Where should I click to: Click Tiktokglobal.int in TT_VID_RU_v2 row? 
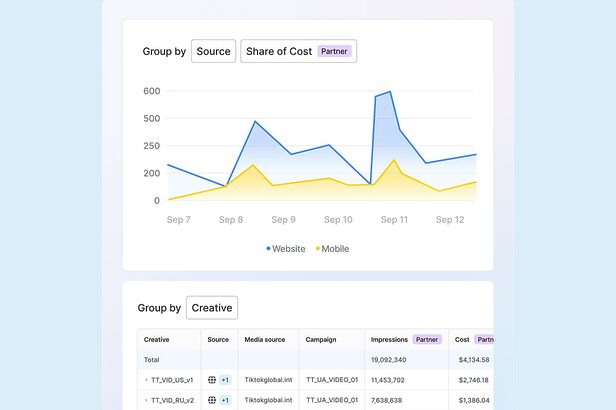pyautogui.click(x=268, y=400)
